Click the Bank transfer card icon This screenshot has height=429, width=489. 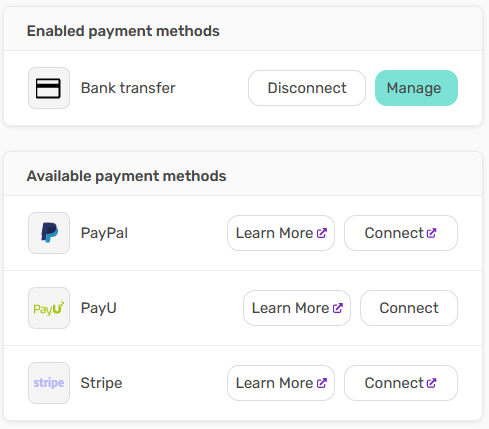point(49,88)
